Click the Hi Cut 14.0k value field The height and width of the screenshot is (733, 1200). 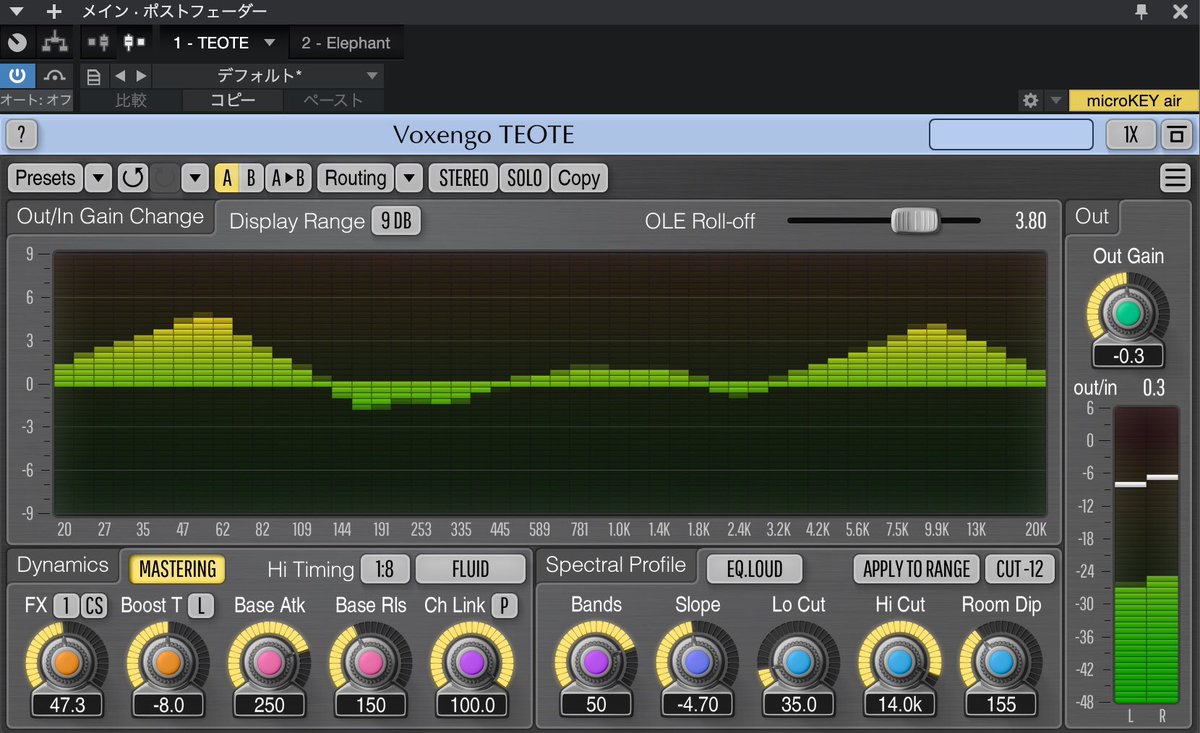coord(900,704)
